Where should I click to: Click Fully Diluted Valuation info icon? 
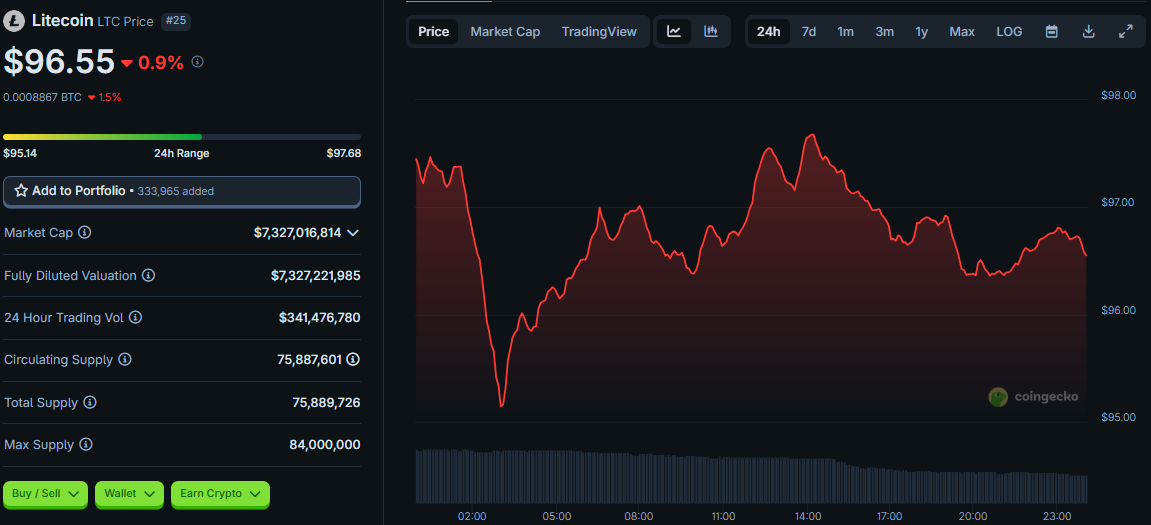click(148, 275)
